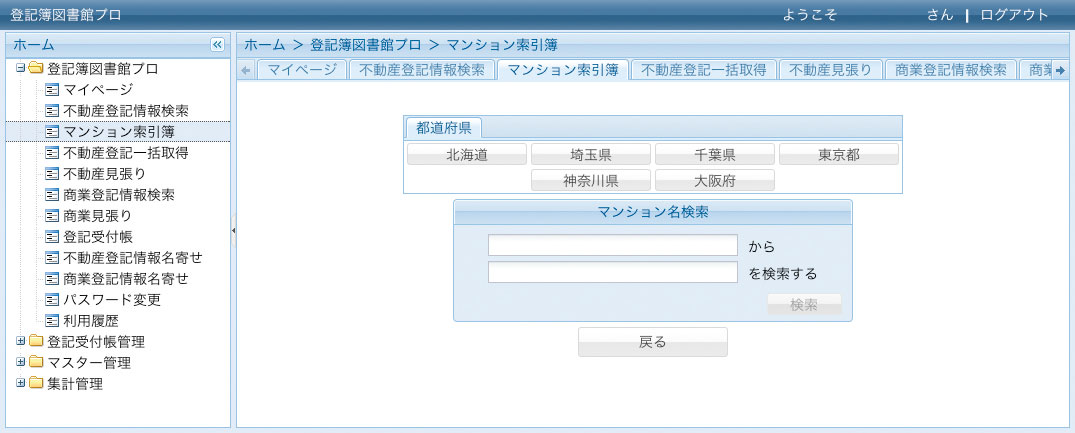The height and width of the screenshot is (433, 1075).
Task: Click the マスター管理 folder icon
Action: pos(36,362)
